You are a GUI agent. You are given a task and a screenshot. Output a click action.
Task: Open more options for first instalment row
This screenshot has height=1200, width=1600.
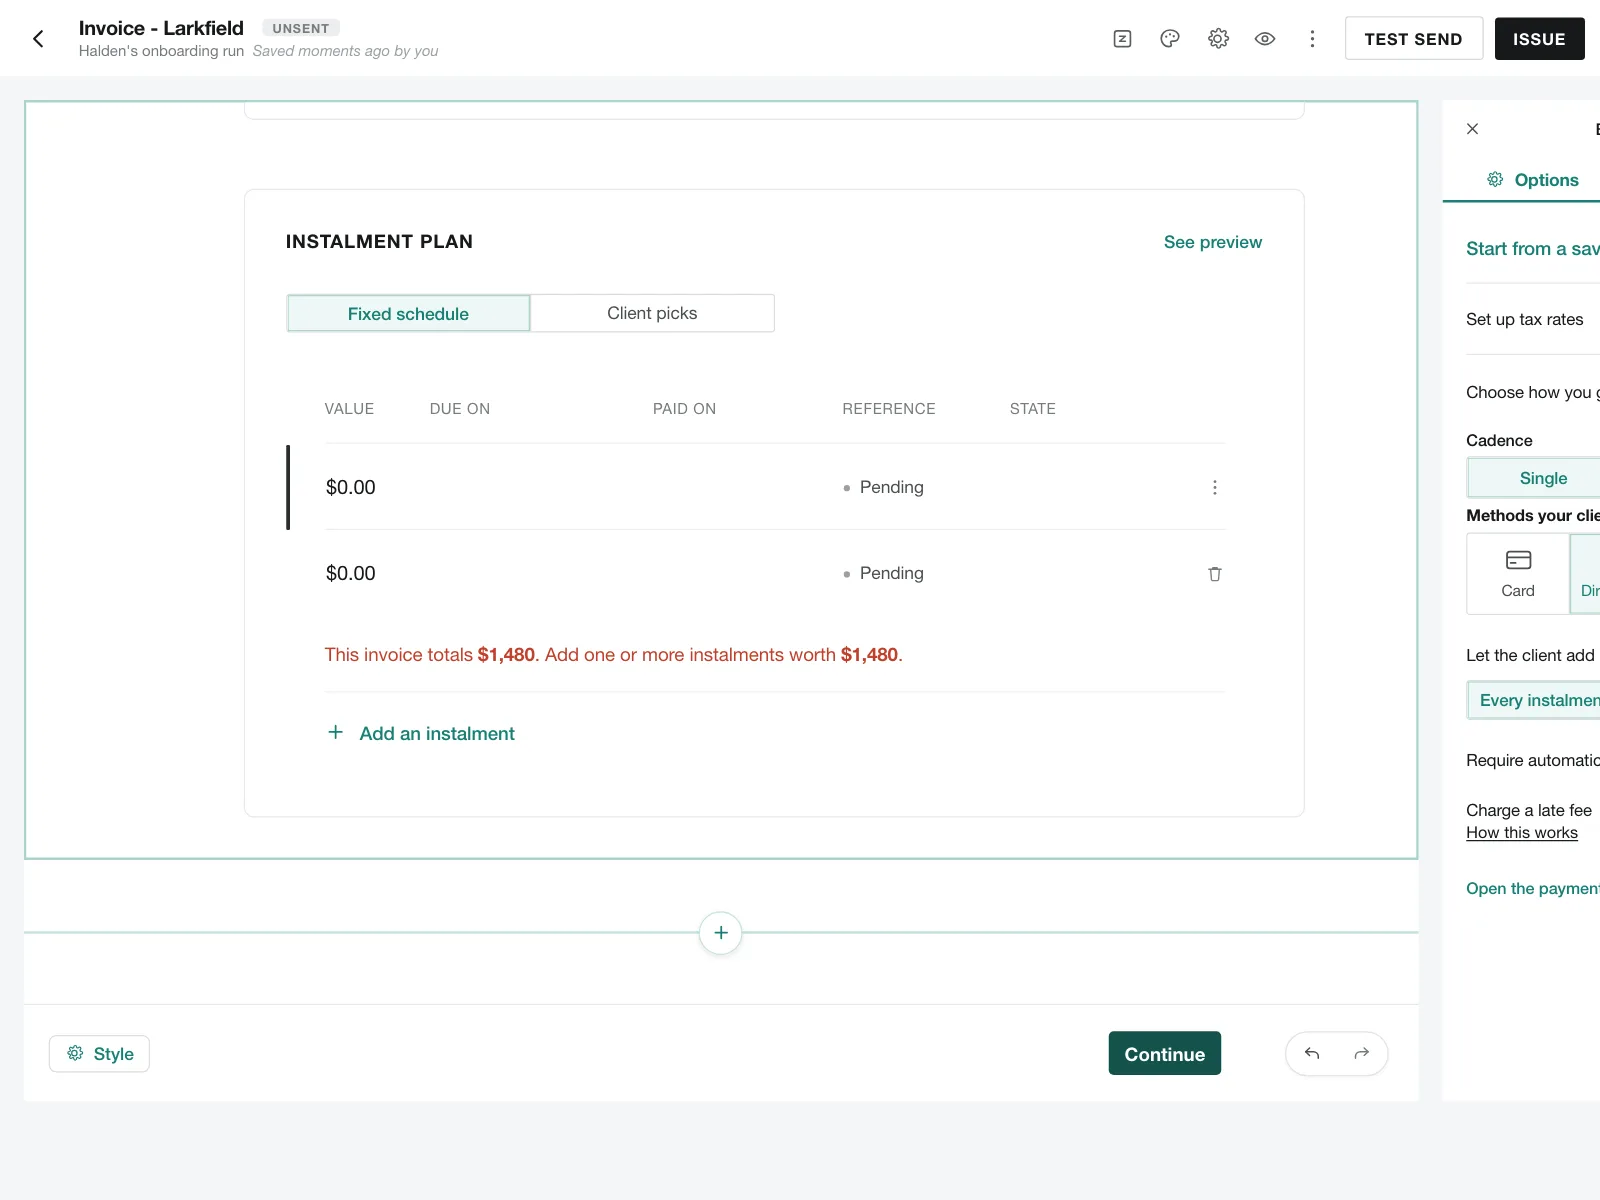1214,487
